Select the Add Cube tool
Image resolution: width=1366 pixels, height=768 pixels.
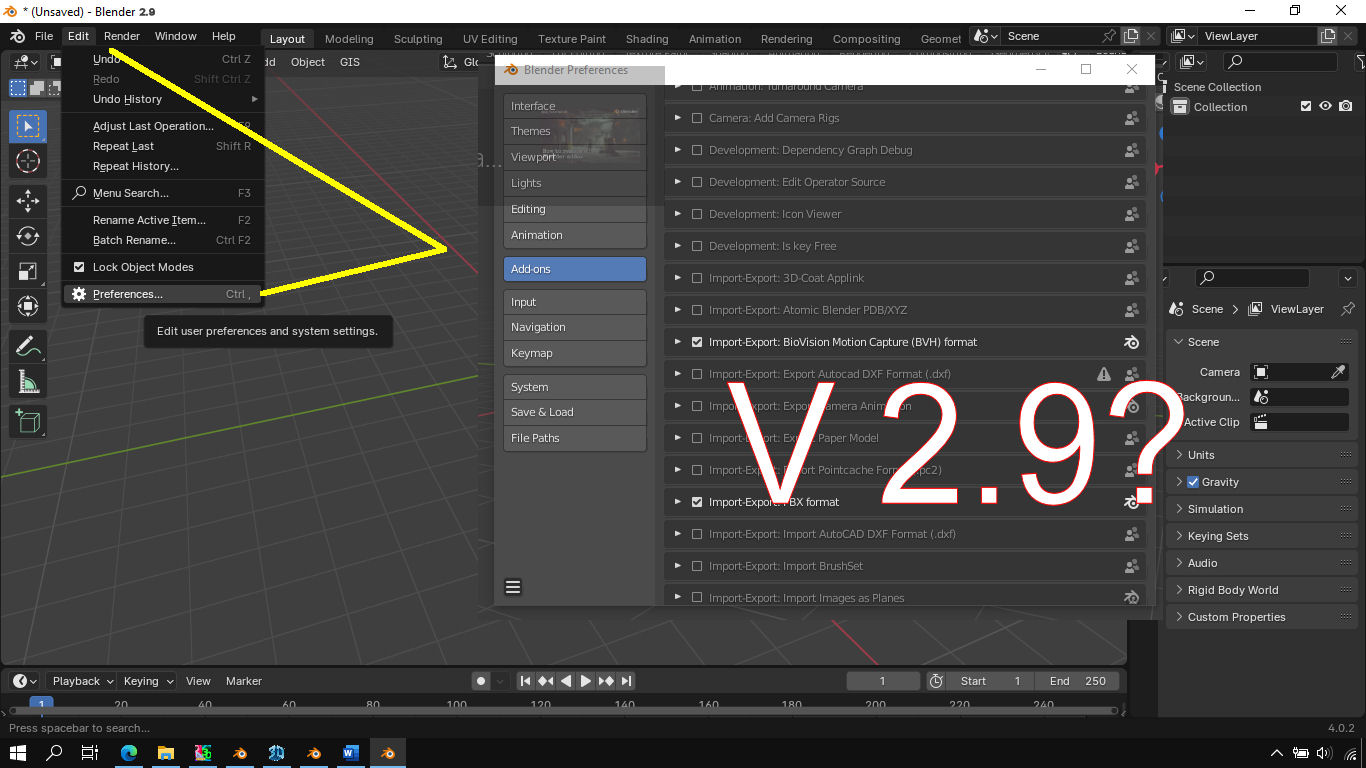28,421
